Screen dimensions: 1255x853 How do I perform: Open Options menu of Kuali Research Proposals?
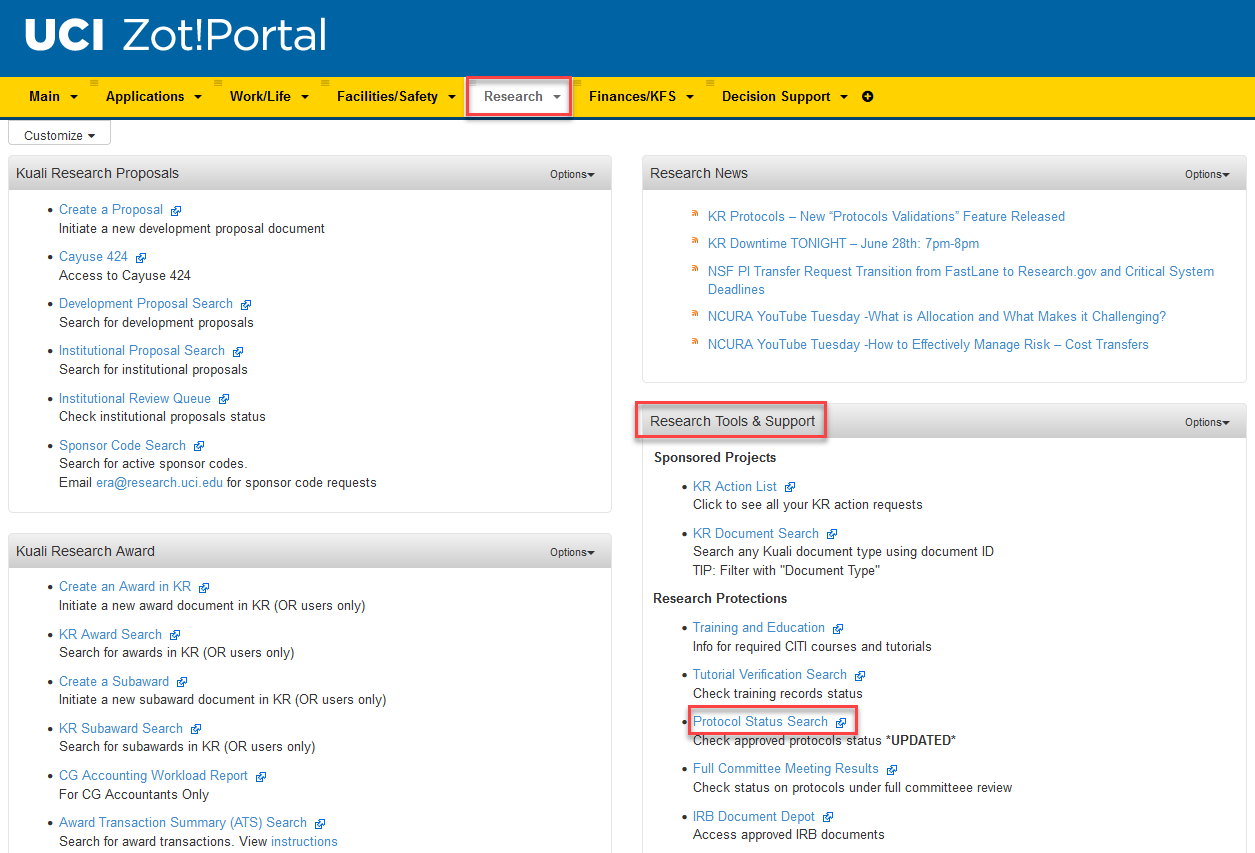click(x=572, y=174)
